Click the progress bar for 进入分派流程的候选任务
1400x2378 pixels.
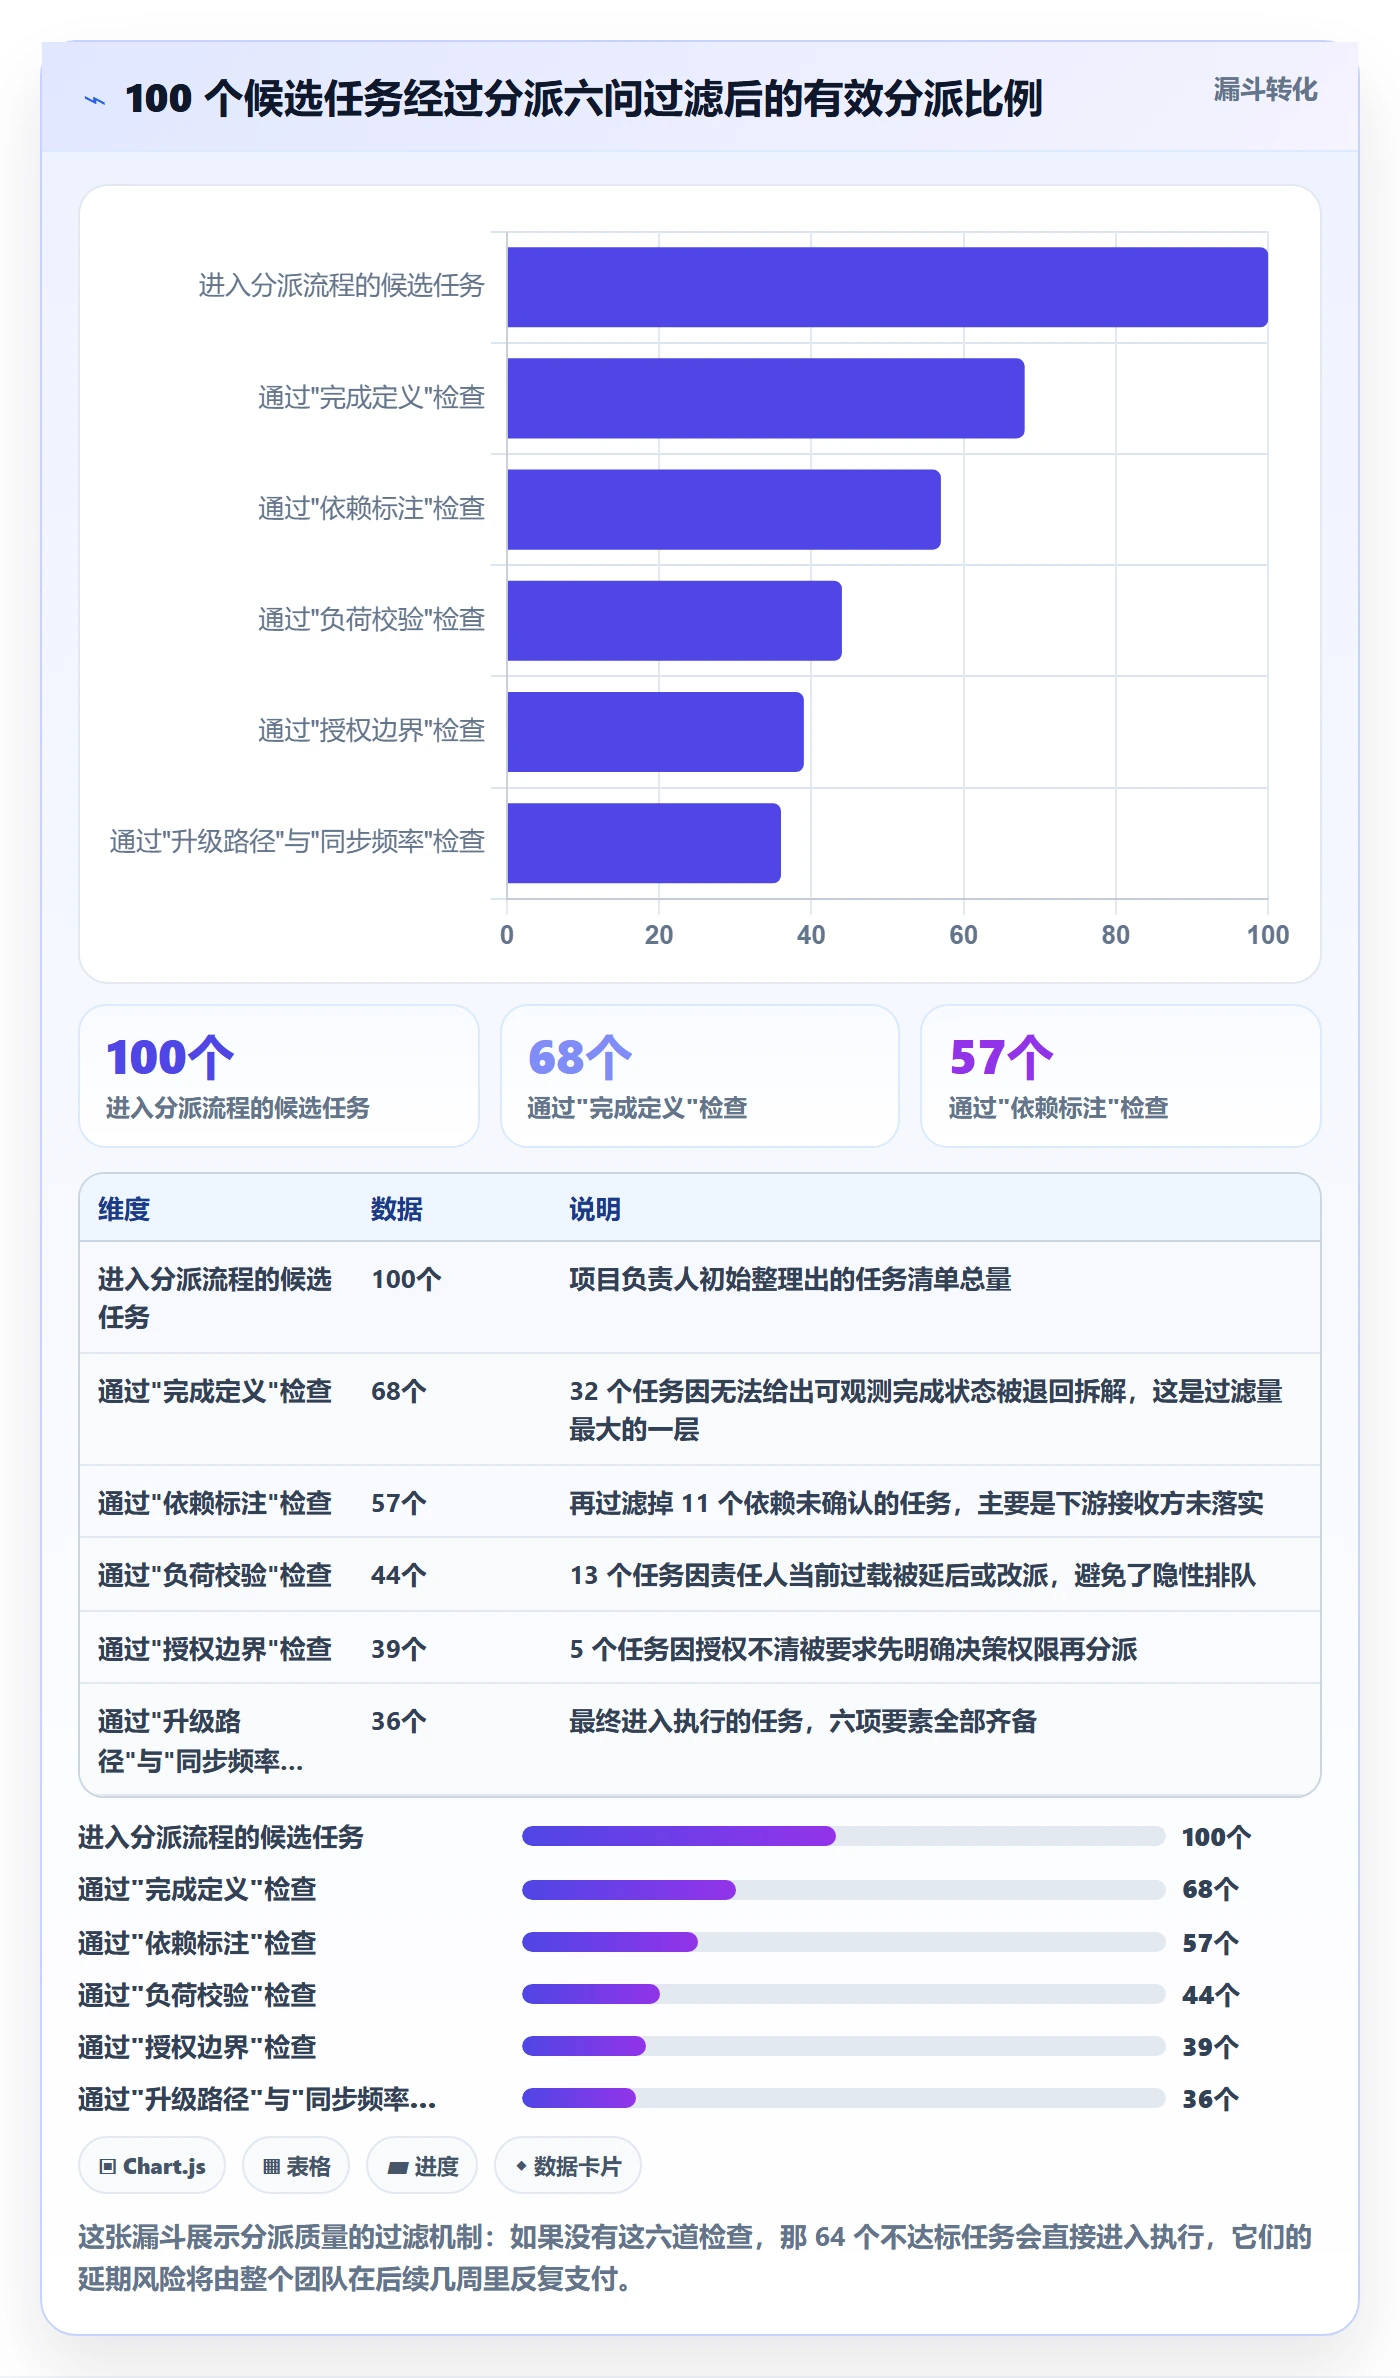click(844, 1836)
